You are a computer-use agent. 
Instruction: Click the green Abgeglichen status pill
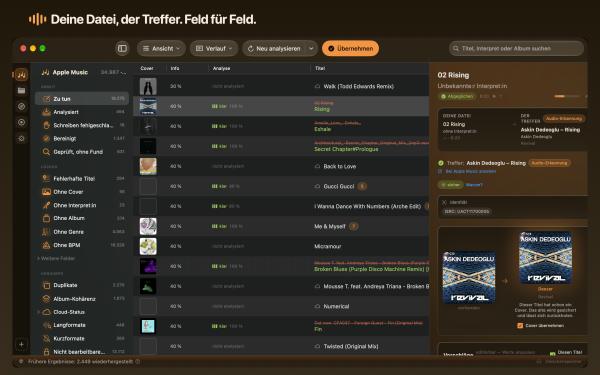457,96
